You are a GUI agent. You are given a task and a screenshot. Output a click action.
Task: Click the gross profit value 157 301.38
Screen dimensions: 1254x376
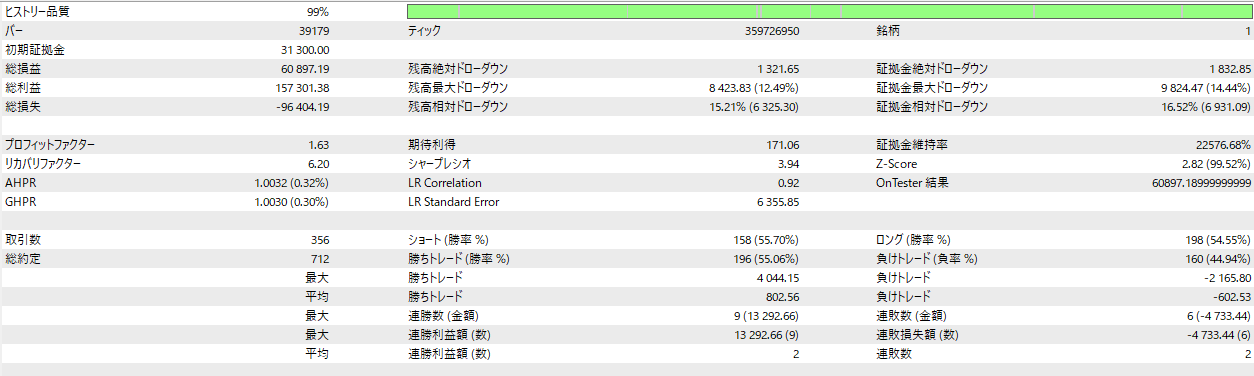point(302,88)
